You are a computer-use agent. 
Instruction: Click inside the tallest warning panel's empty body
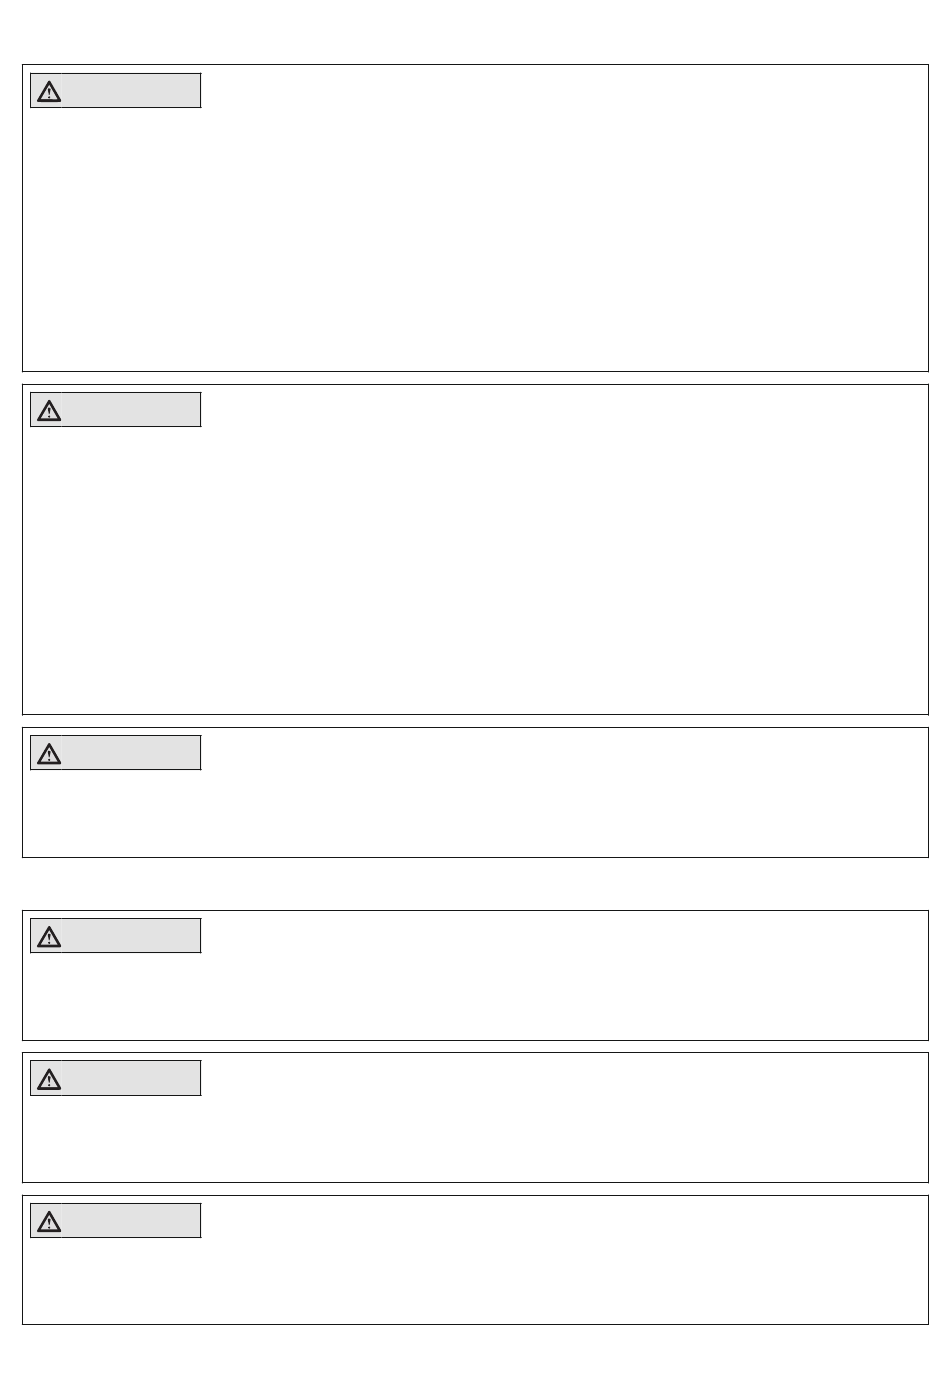[x=475, y=568]
